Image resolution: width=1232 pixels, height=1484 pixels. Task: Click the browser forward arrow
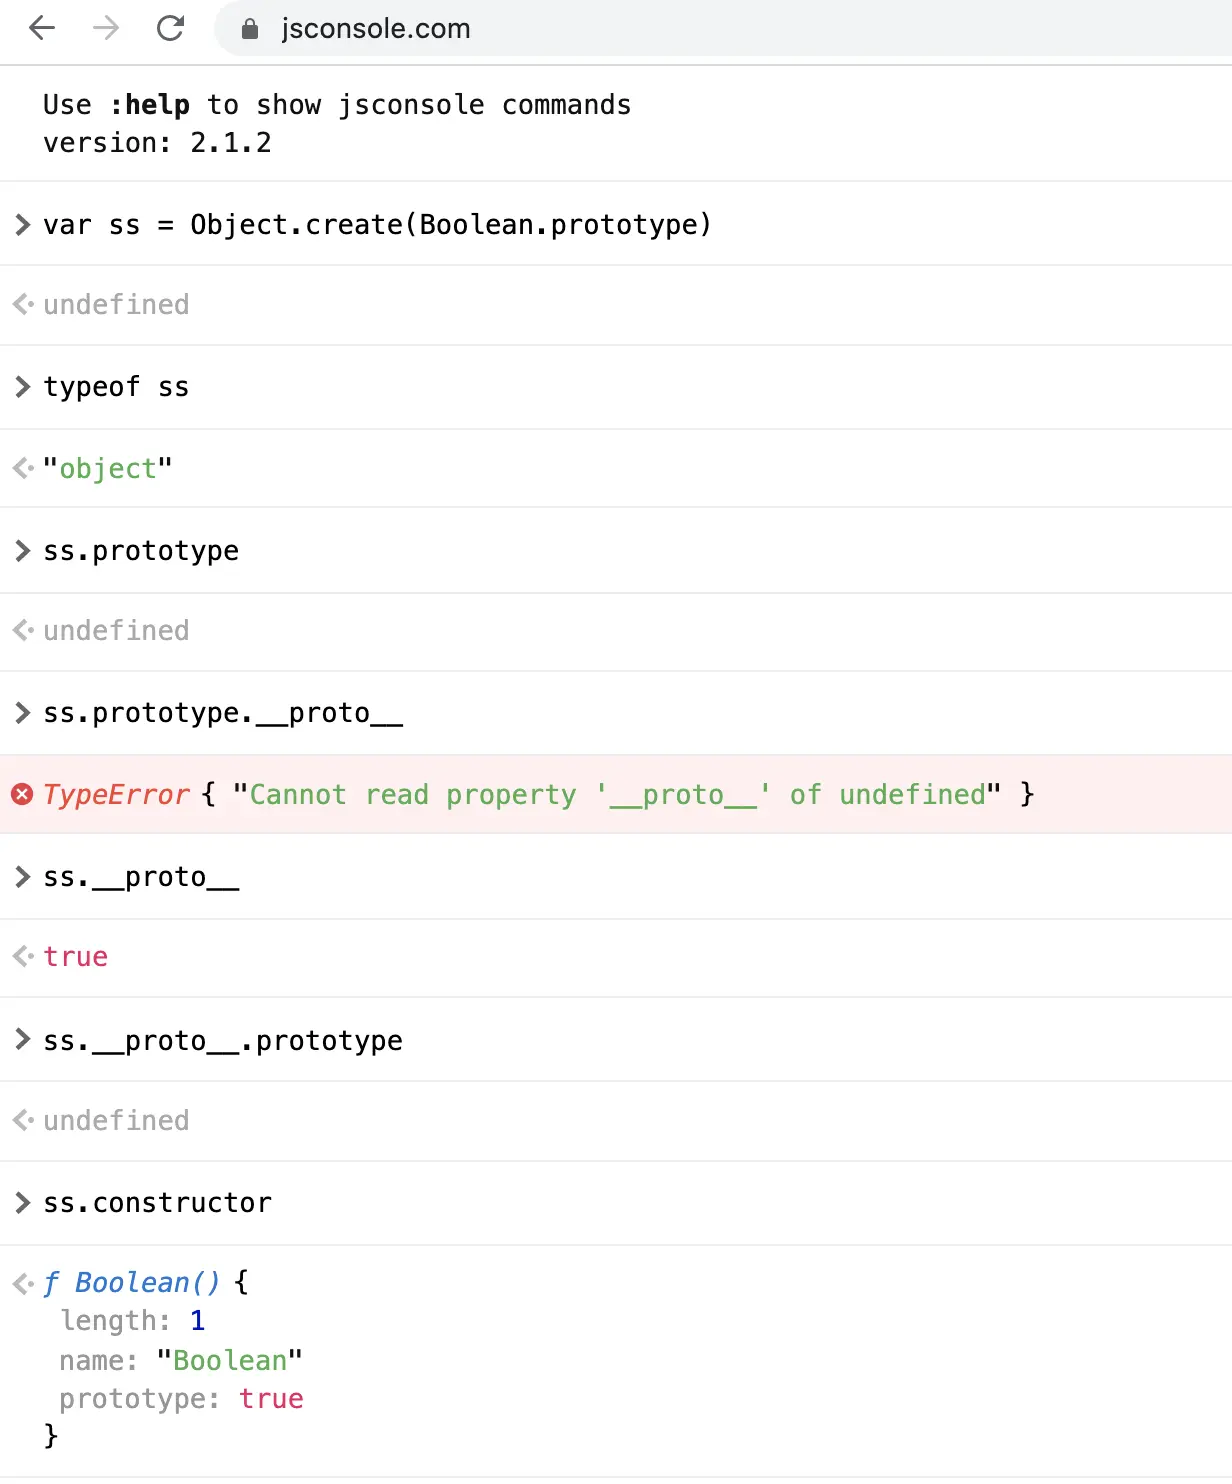point(105,28)
